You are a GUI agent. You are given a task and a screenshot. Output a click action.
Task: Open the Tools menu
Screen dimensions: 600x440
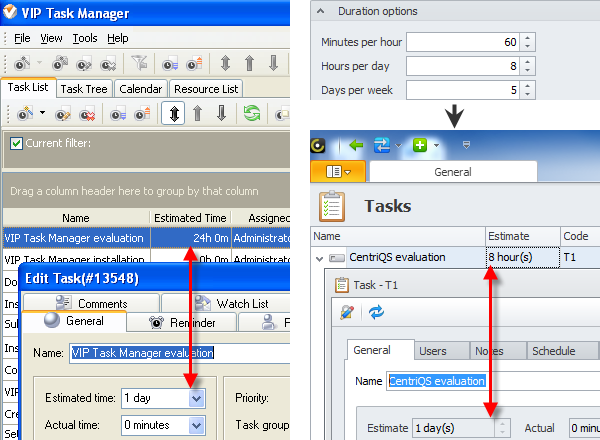click(85, 38)
